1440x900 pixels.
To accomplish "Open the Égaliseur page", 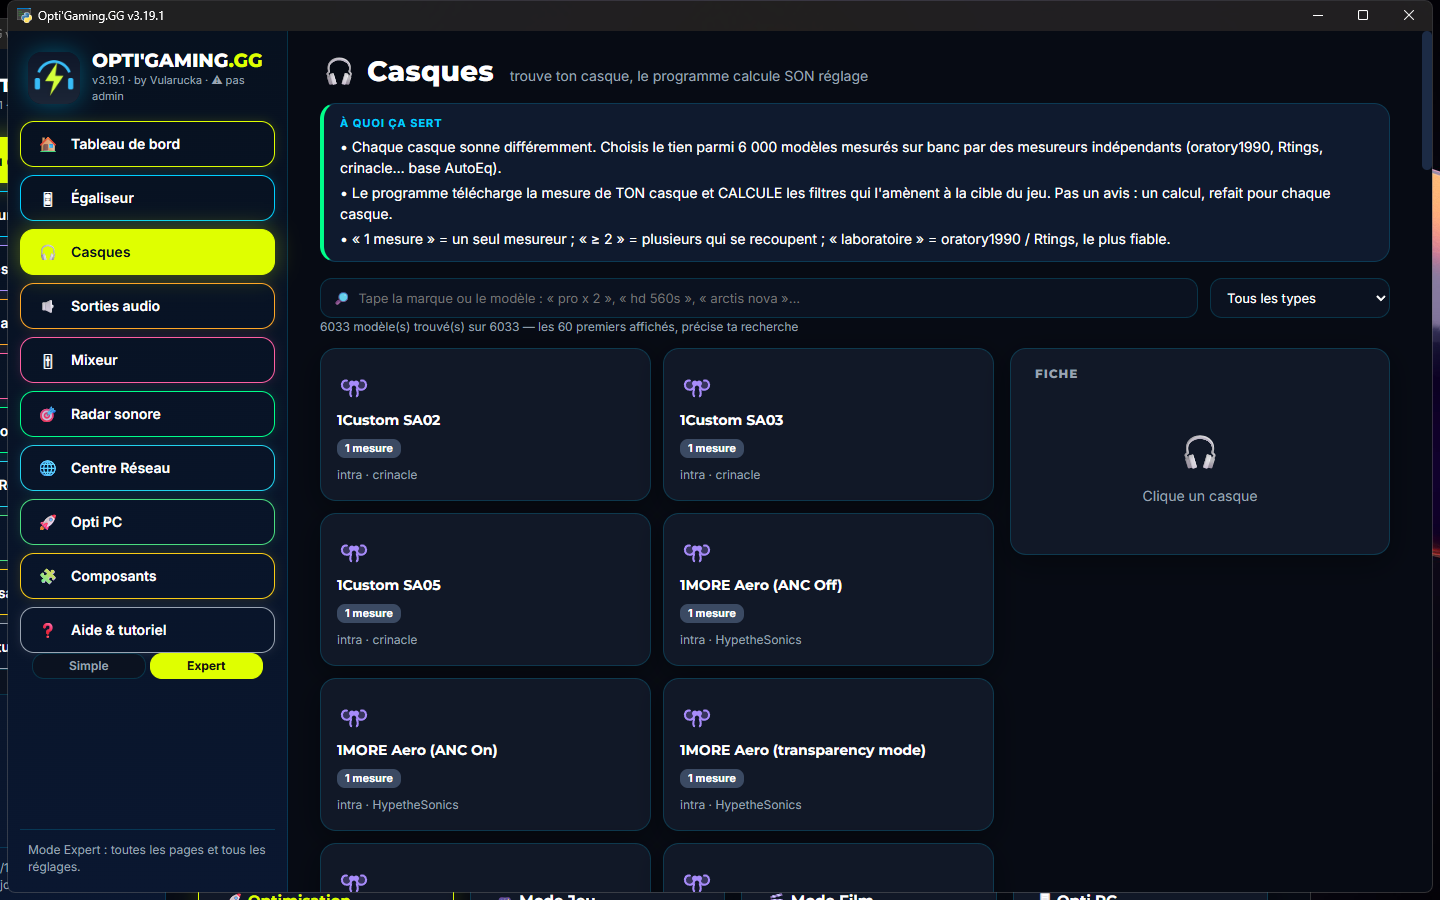I will (147, 198).
